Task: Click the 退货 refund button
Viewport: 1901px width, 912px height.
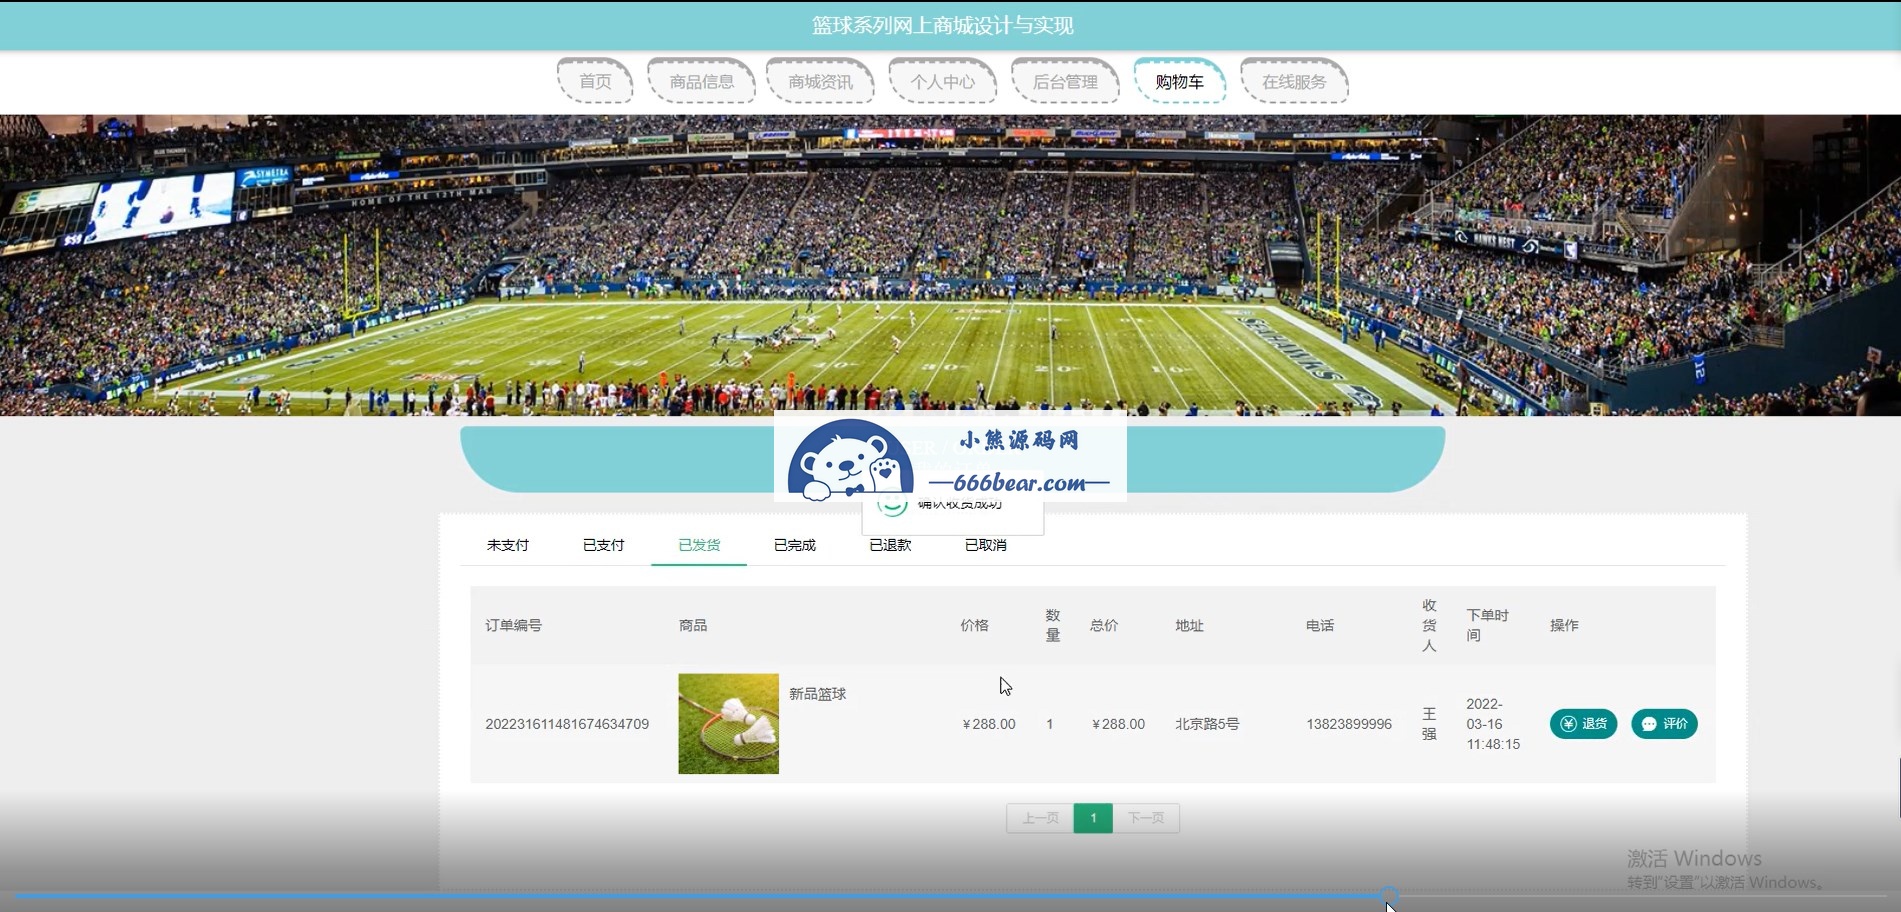Action: click(x=1583, y=724)
